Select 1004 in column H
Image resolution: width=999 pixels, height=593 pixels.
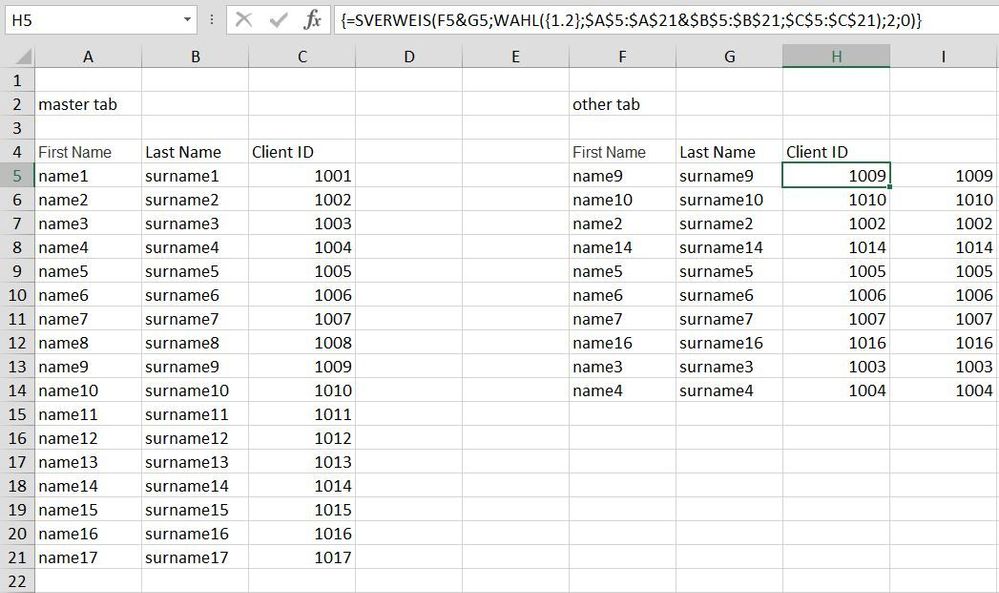pyautogui.click(x=836, y=390)
